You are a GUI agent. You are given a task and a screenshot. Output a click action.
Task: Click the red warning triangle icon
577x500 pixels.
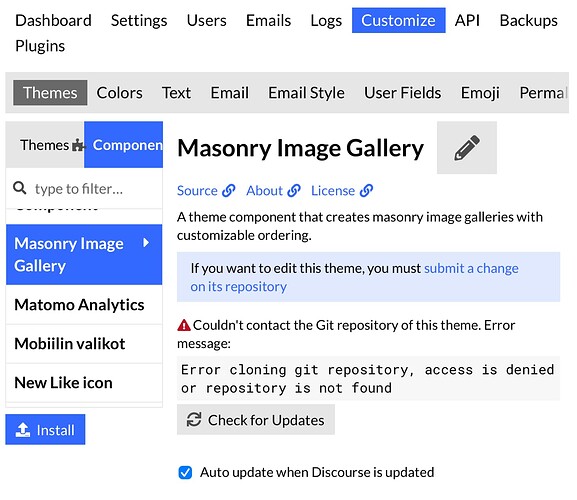[184, 325]
